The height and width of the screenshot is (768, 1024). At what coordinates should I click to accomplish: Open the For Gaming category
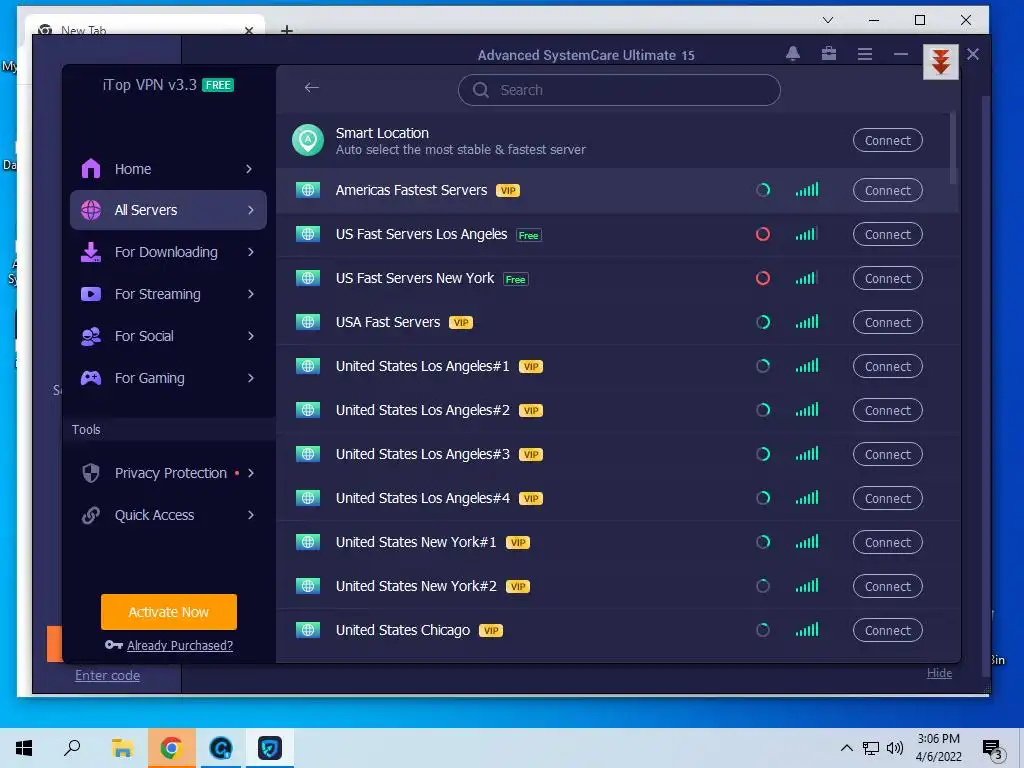[168, 378]
